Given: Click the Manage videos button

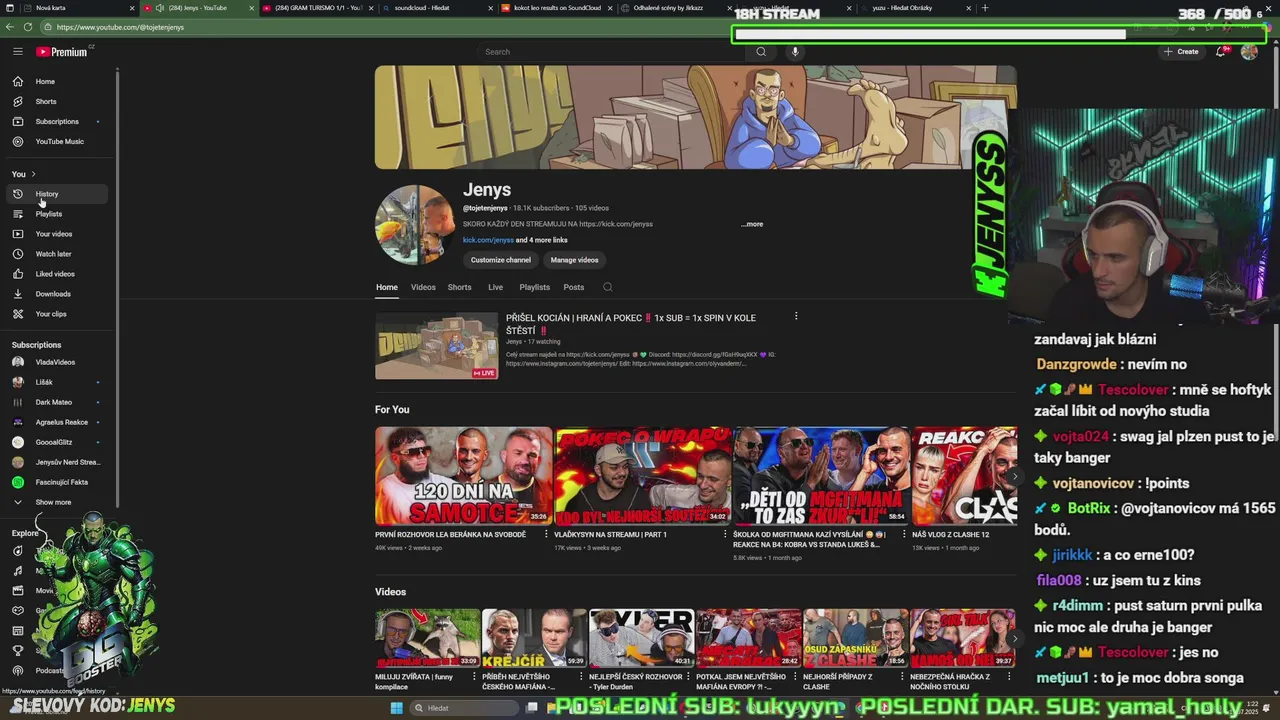Looking at the screenshot, I should (574, 260).
